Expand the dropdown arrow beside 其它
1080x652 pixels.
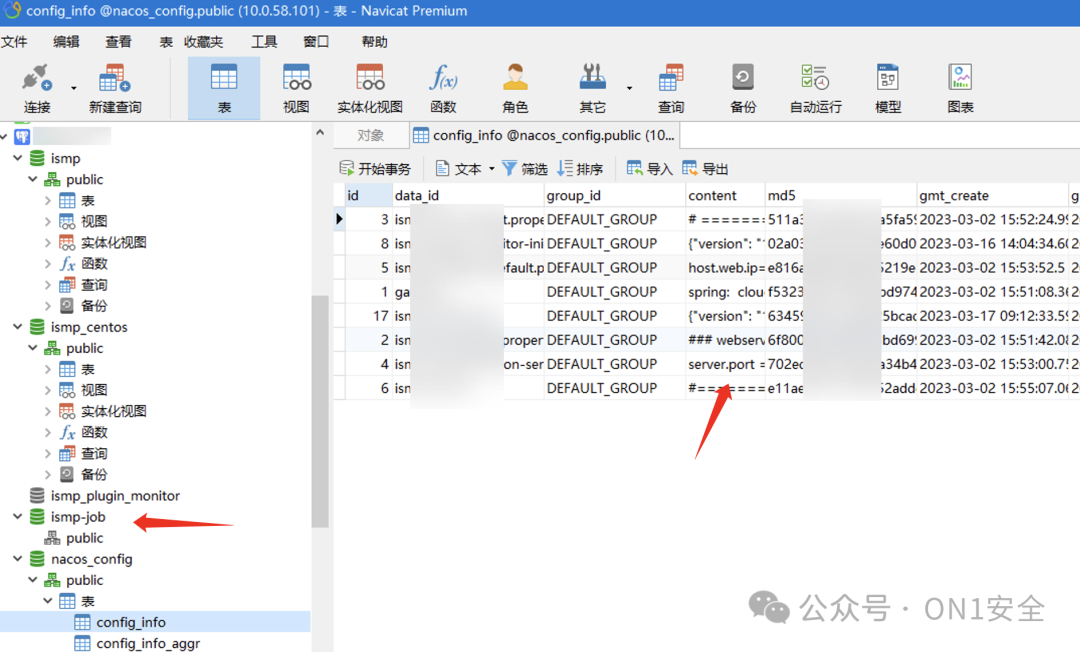(629, 88)
